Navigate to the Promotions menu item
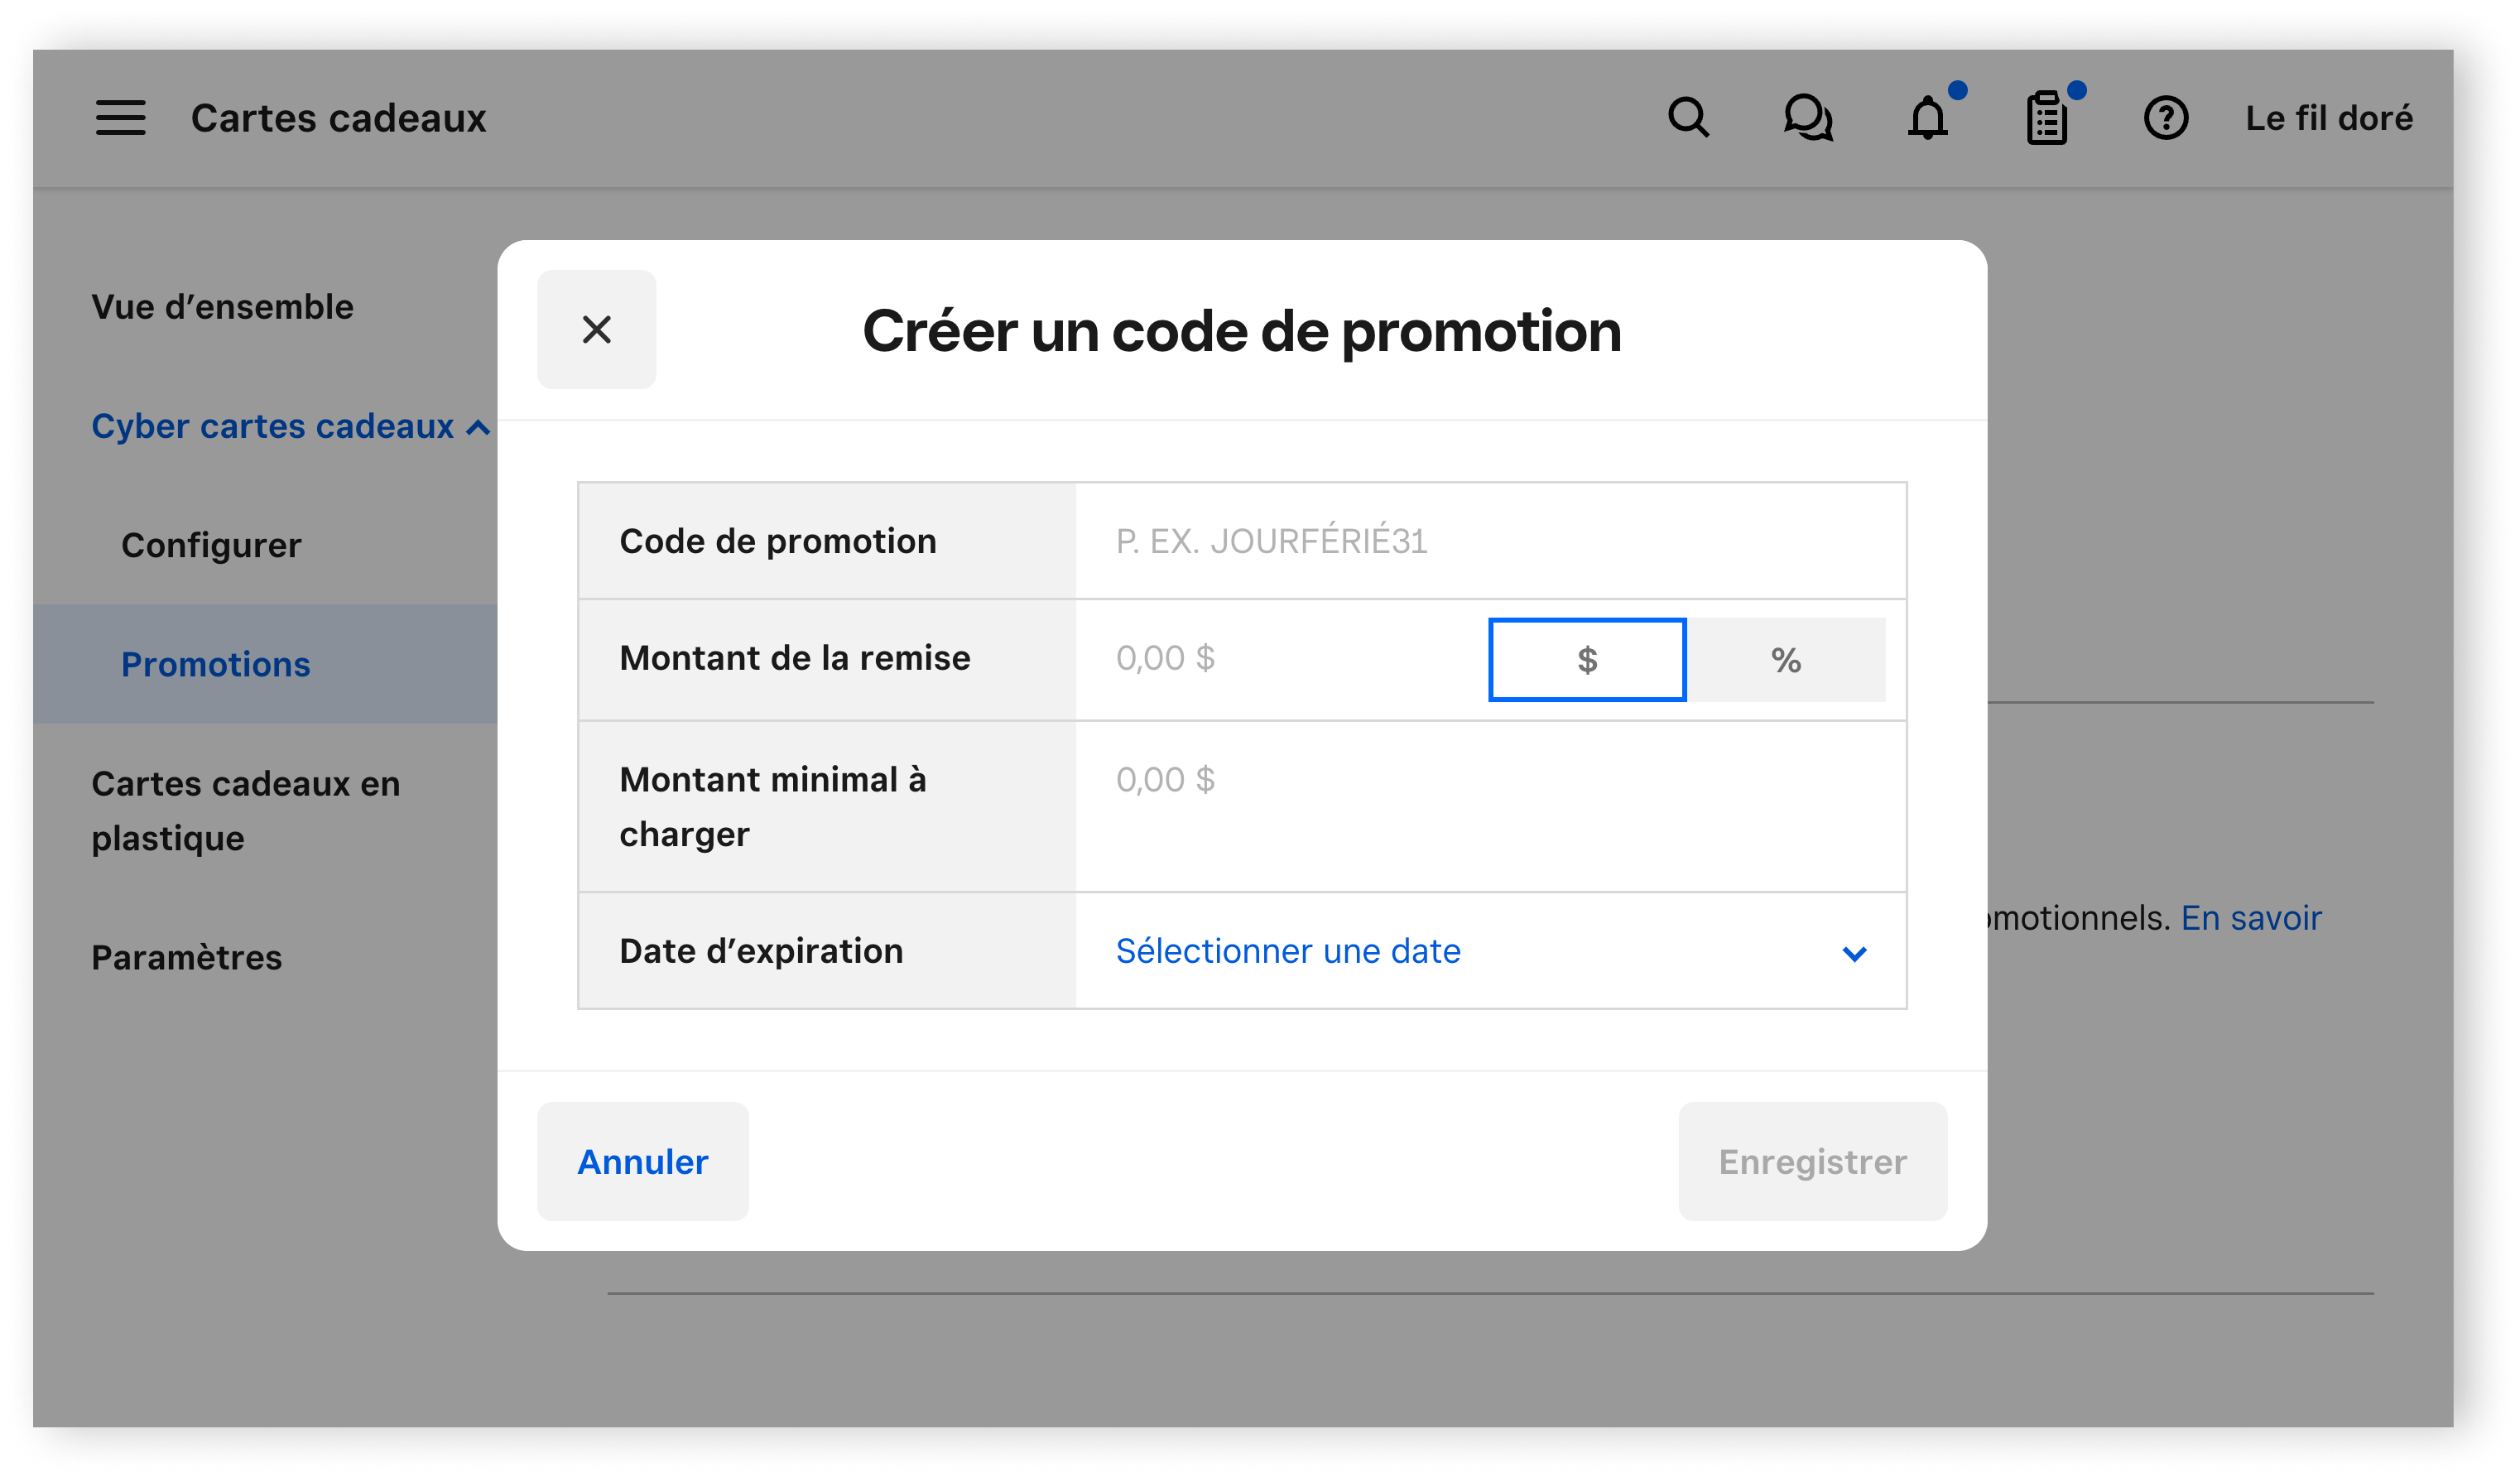Viewport: 2520px width, 1477px height. click(214, 663)
